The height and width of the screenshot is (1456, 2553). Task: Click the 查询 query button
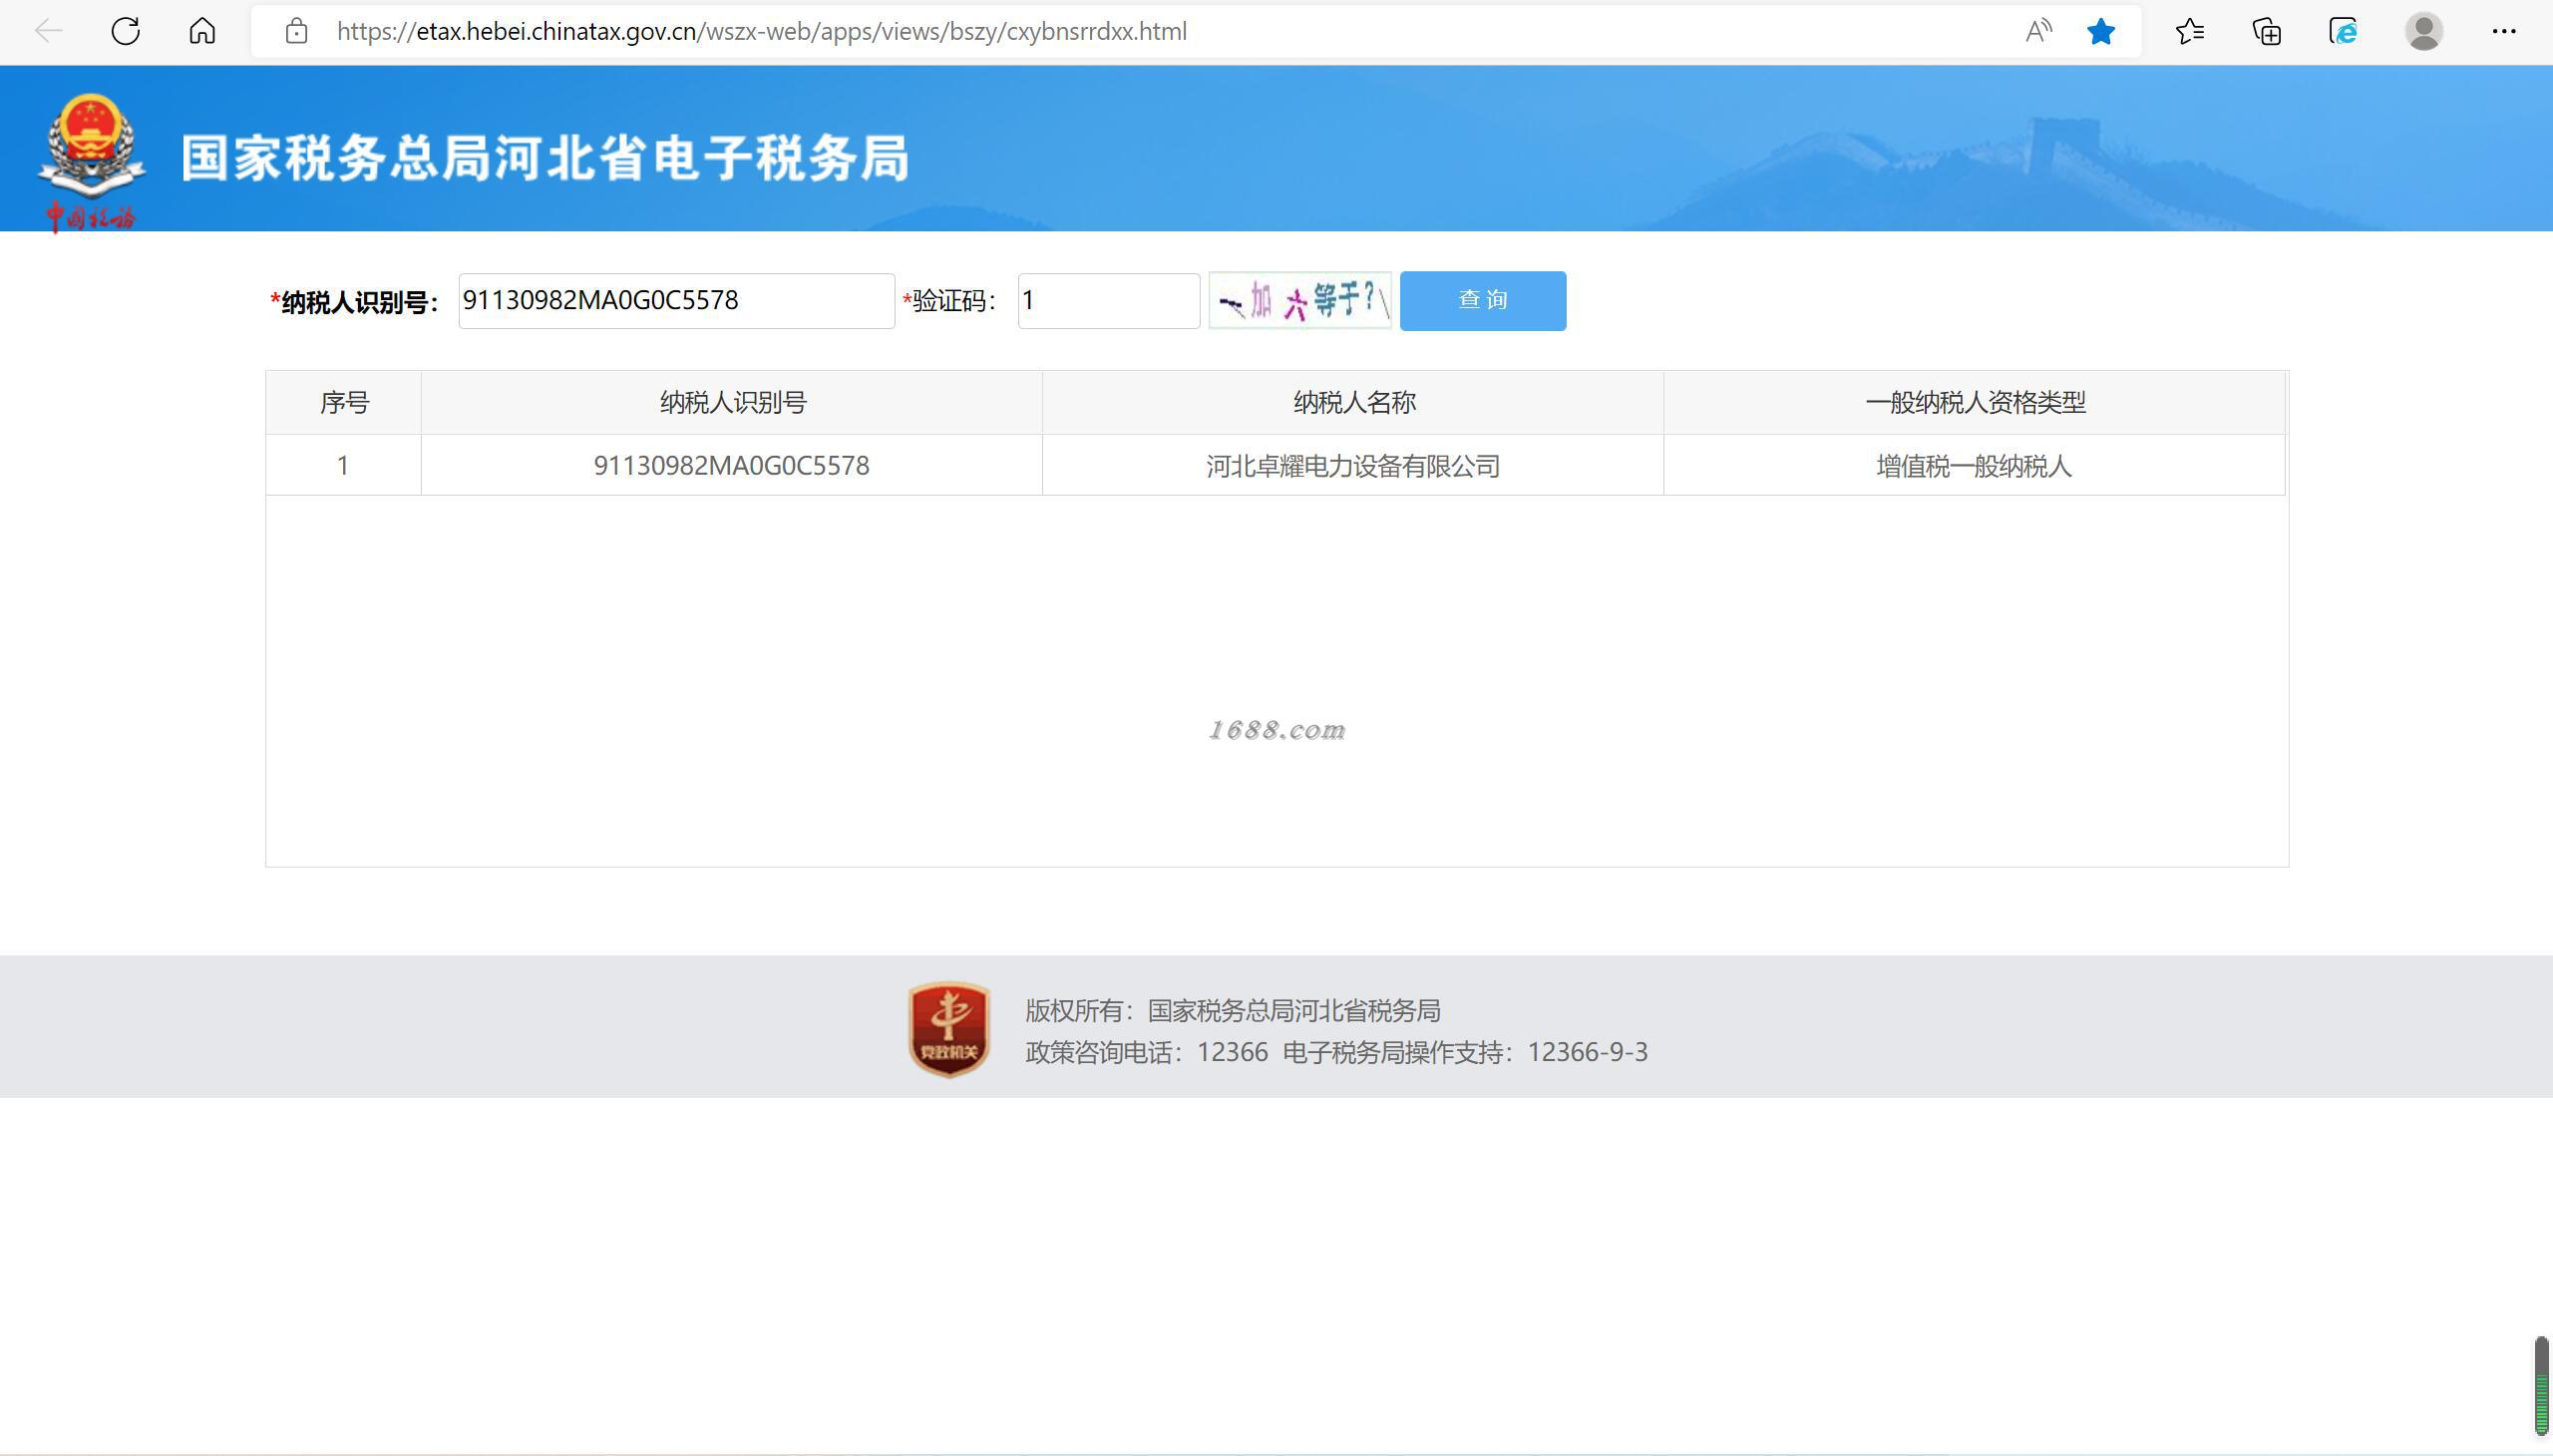(x=1482, y=300)
